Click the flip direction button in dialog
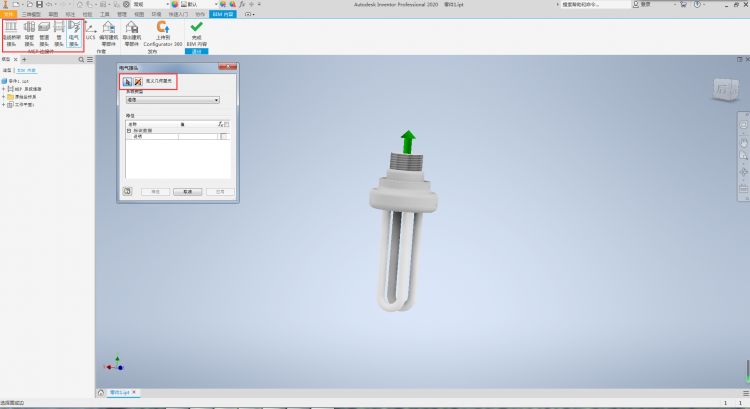750x409 pixels. point(138,82)
